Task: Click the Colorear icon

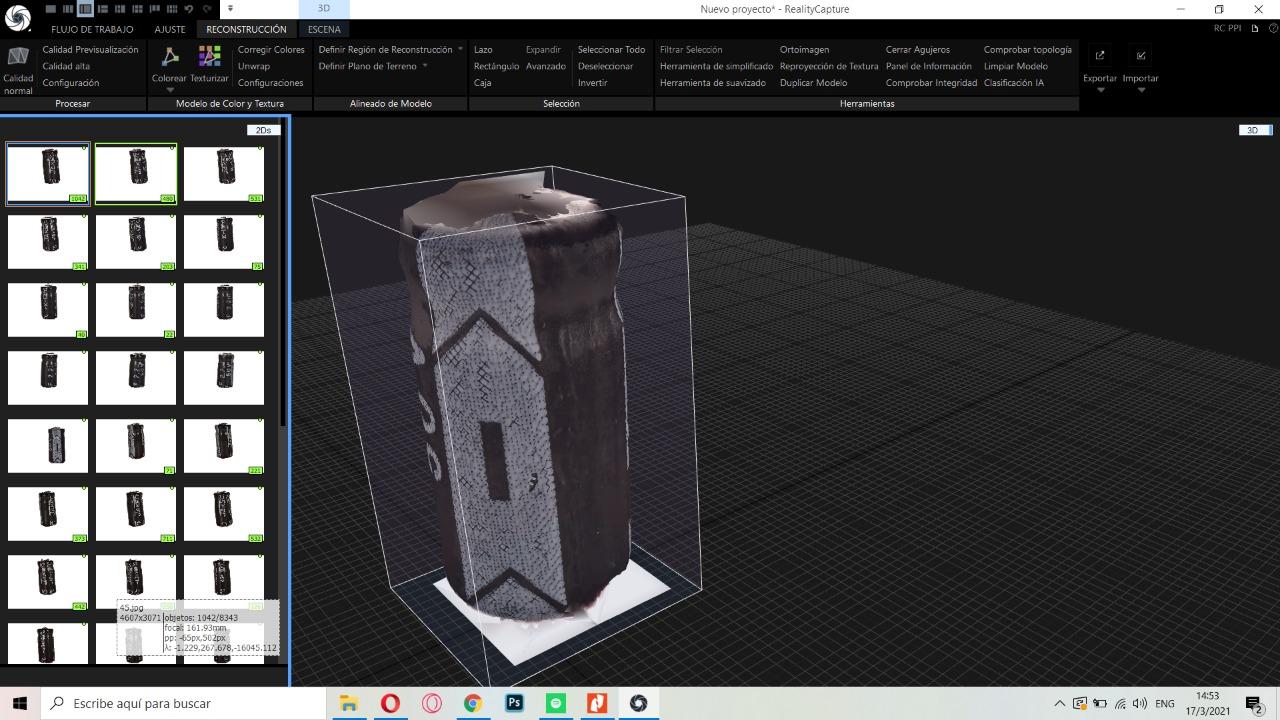Action: (x=169, y=57)
